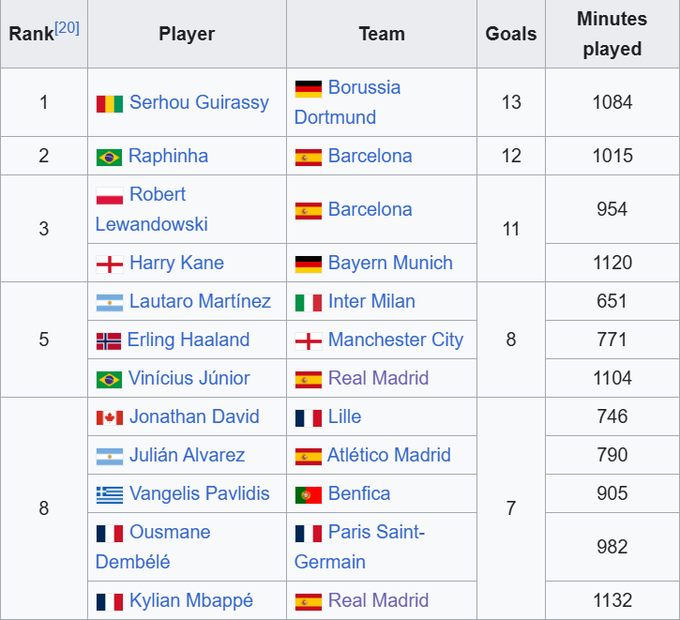Click the Canada flag next to Jonathan David
Screen dimensions: 680x620
109,418
